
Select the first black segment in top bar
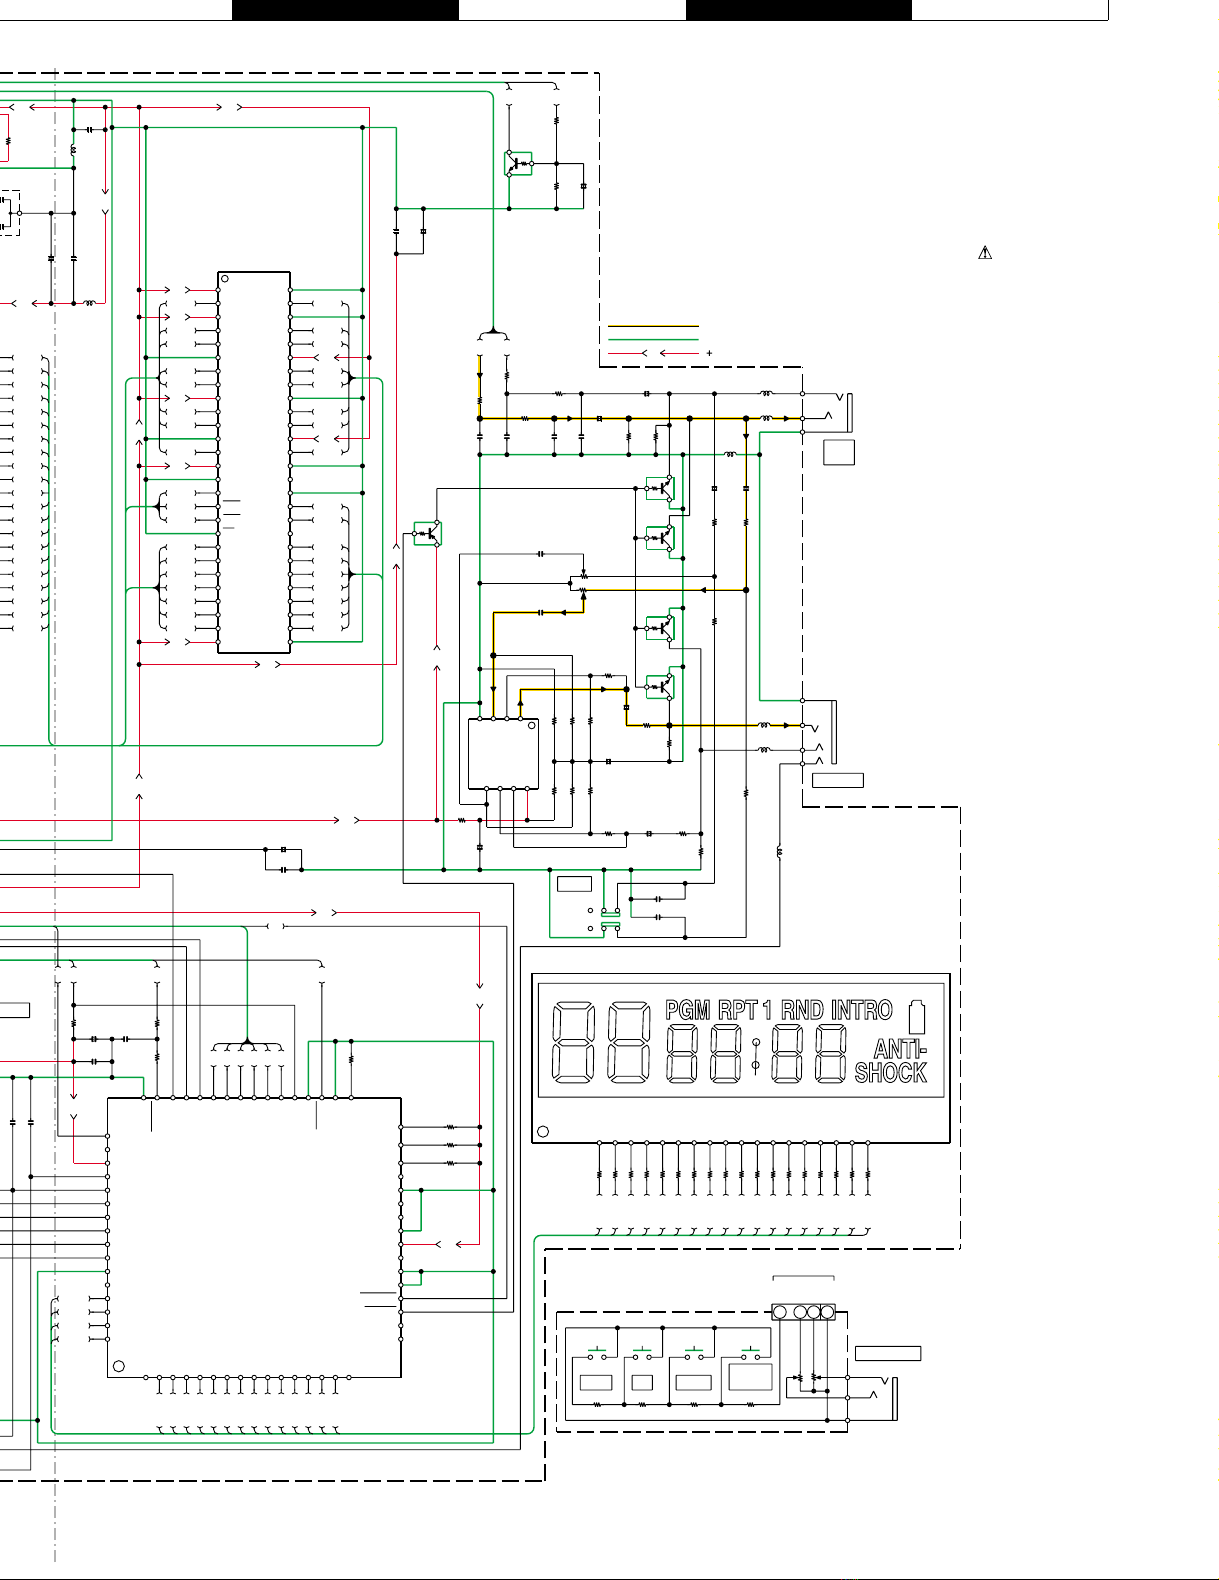pos(345,10)
